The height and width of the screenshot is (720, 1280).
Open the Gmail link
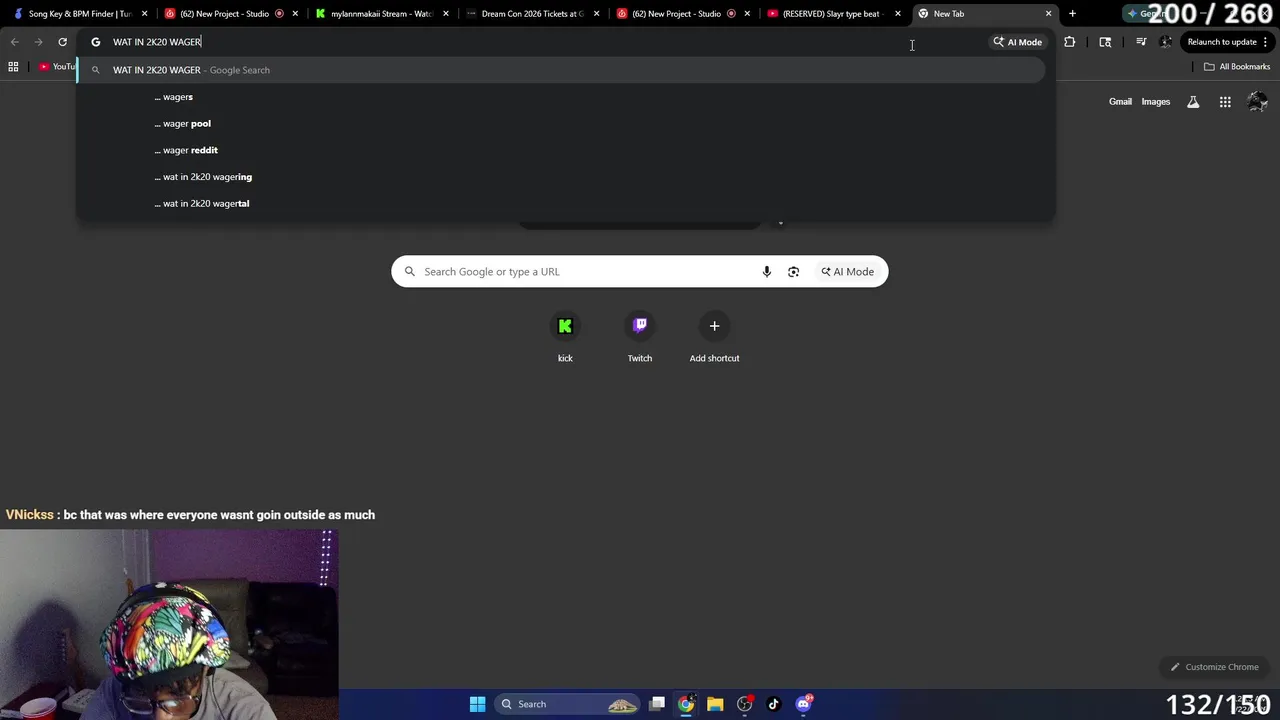[1120, 102]
